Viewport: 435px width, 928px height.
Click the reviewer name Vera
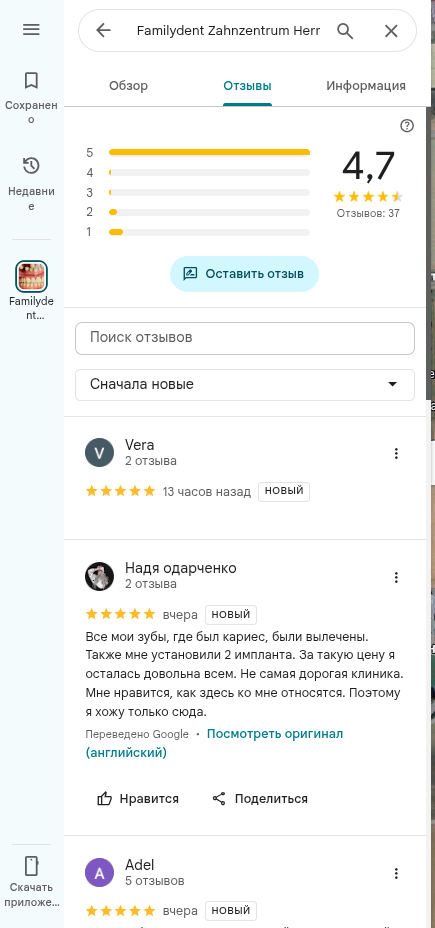(140, 445)
